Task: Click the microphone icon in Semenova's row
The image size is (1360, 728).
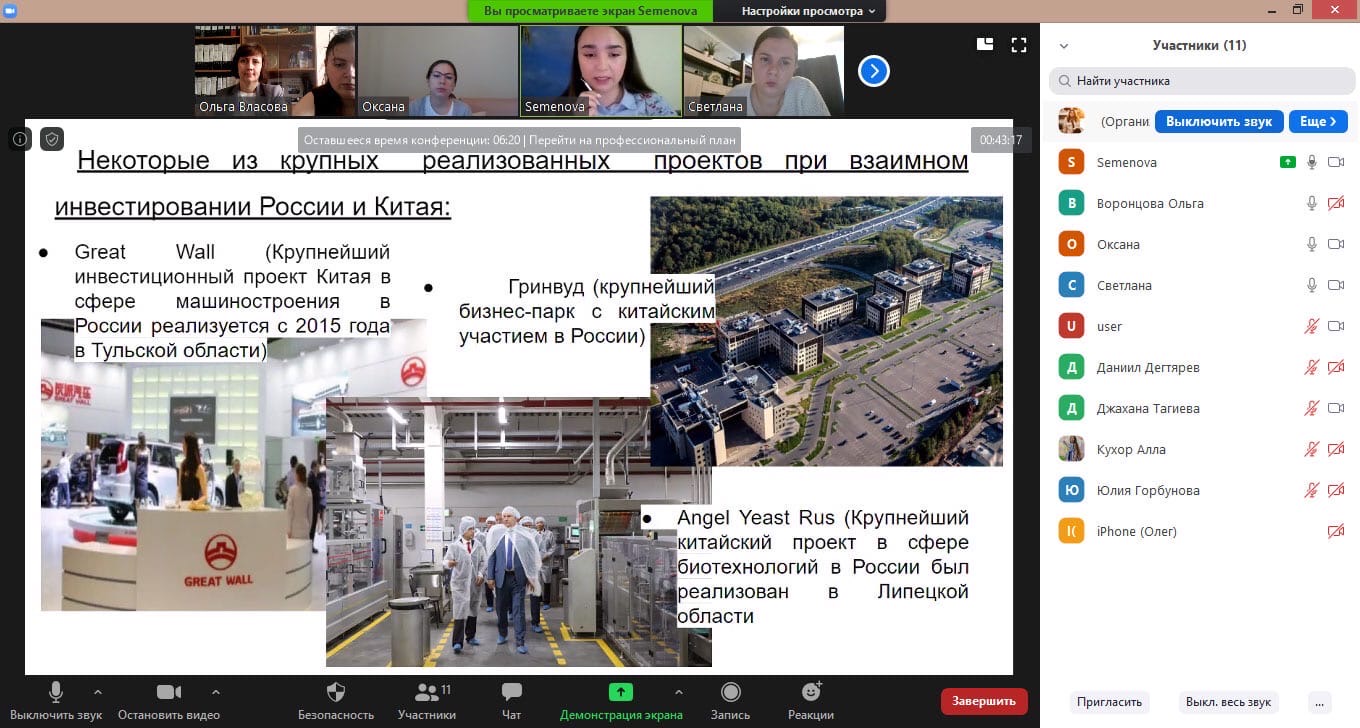Action: (1312, 162)
